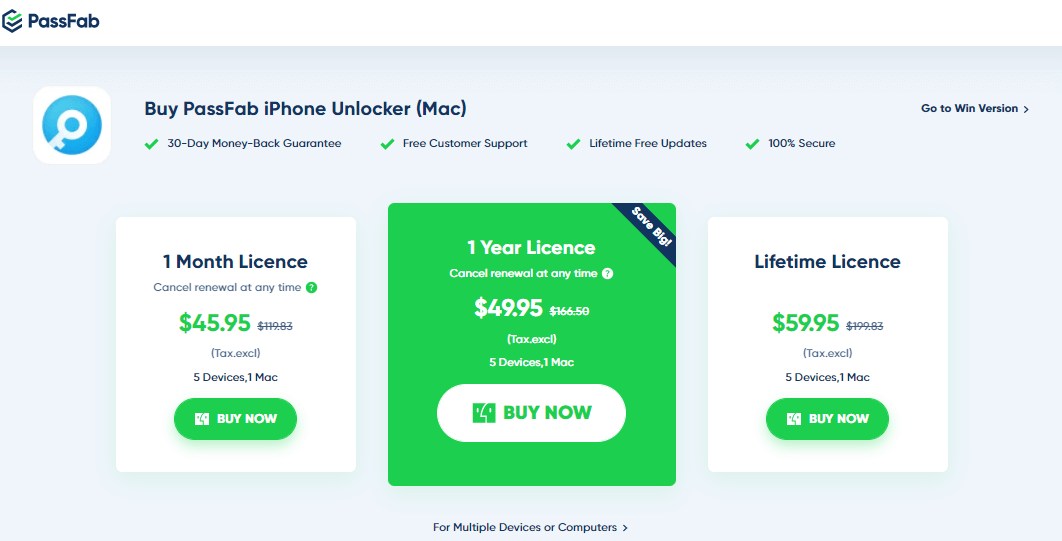Select the Lifetime Licence heading
The width and height of the screenshot is (1062, 541).
(828, 261)
